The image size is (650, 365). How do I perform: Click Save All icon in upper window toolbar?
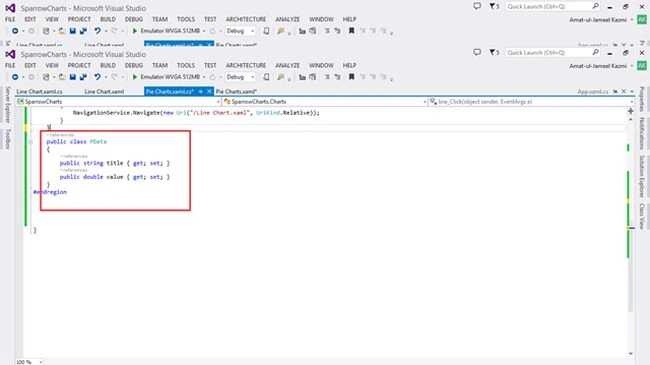(83, 31)
